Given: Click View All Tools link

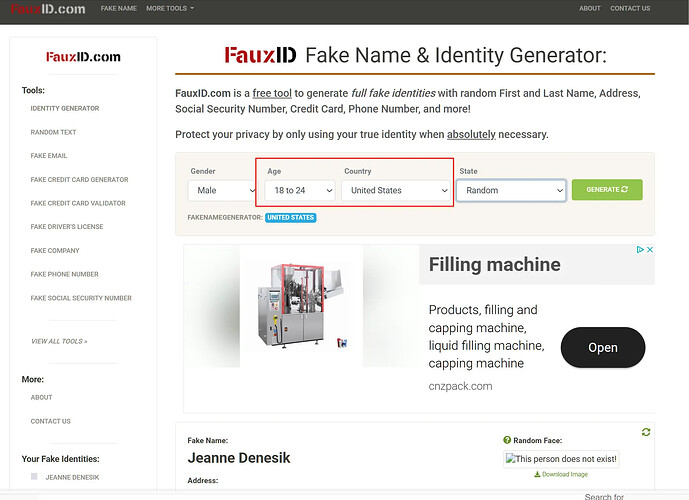Looking at the screenshot, I should pos(59,341).
